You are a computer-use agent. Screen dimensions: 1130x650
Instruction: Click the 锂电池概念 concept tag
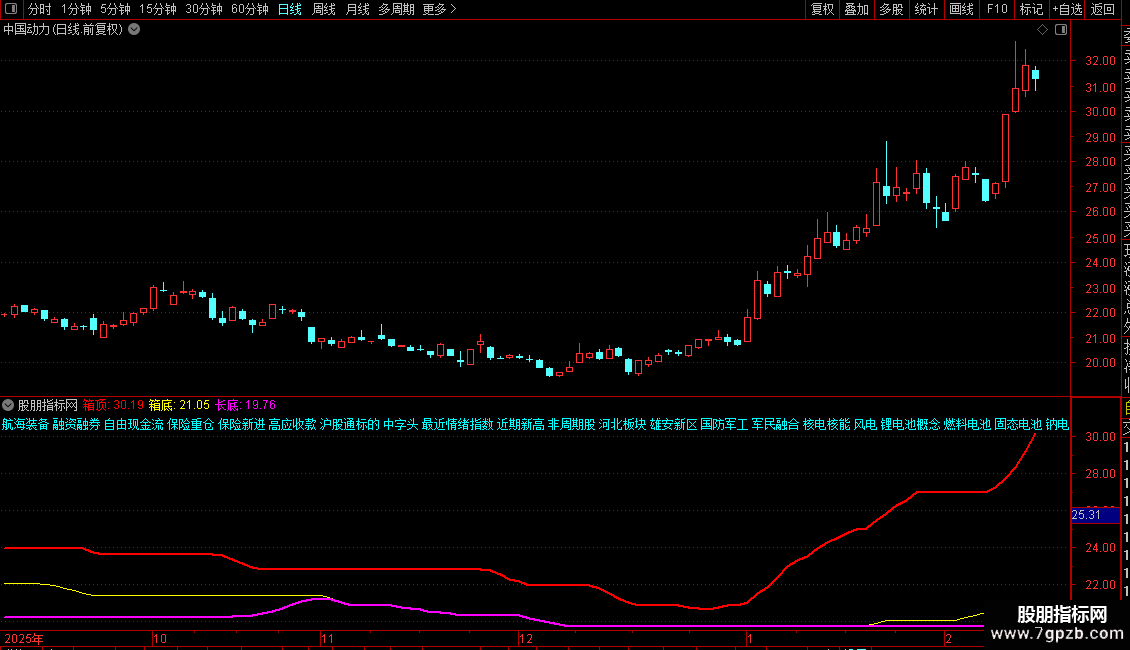point(910,424)
